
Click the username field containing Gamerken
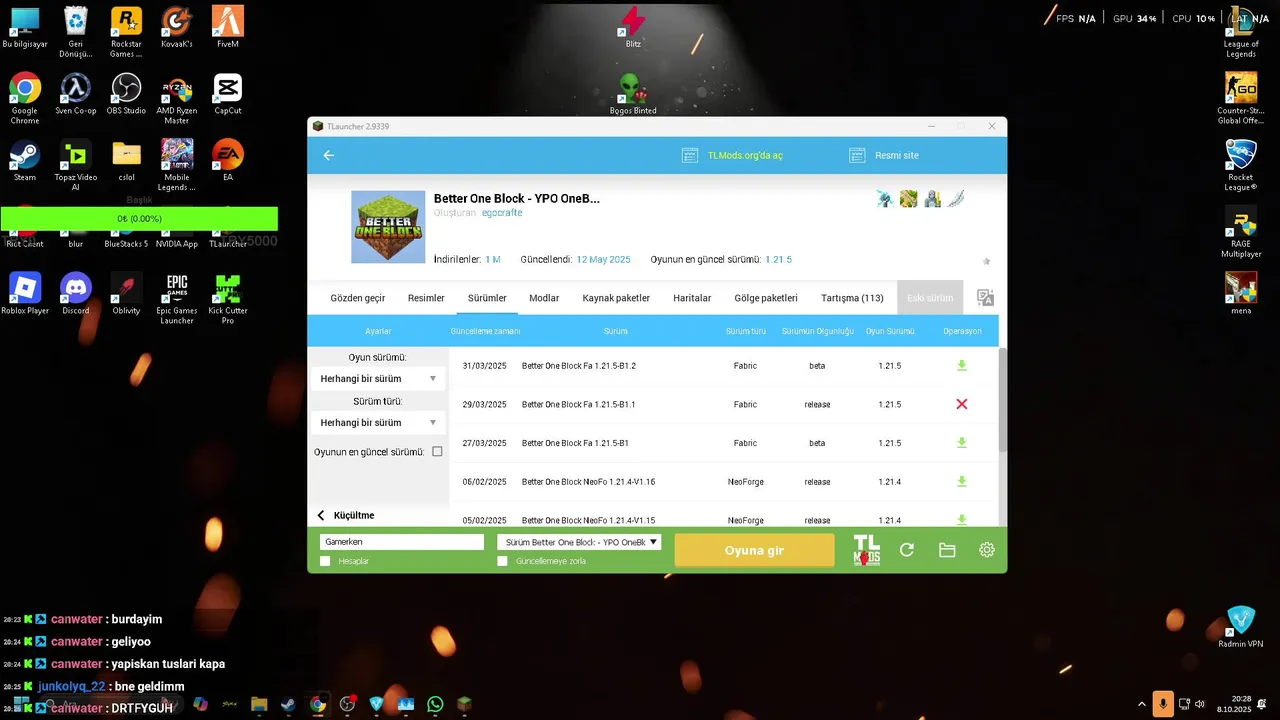pos(402,542)
